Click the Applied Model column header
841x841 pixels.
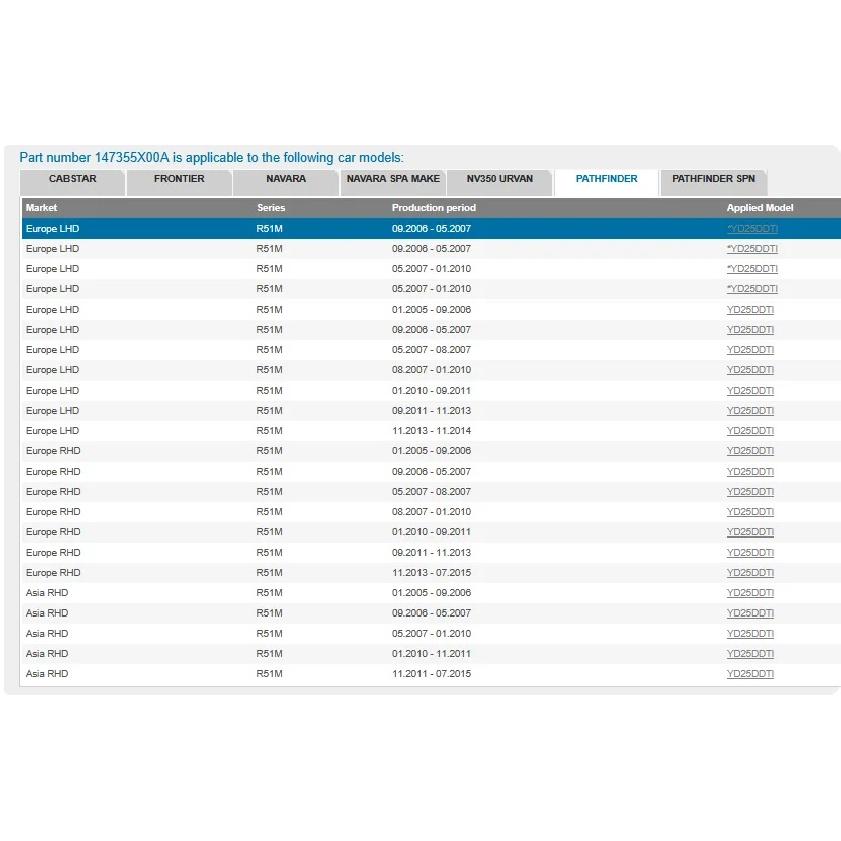(759, 208)
